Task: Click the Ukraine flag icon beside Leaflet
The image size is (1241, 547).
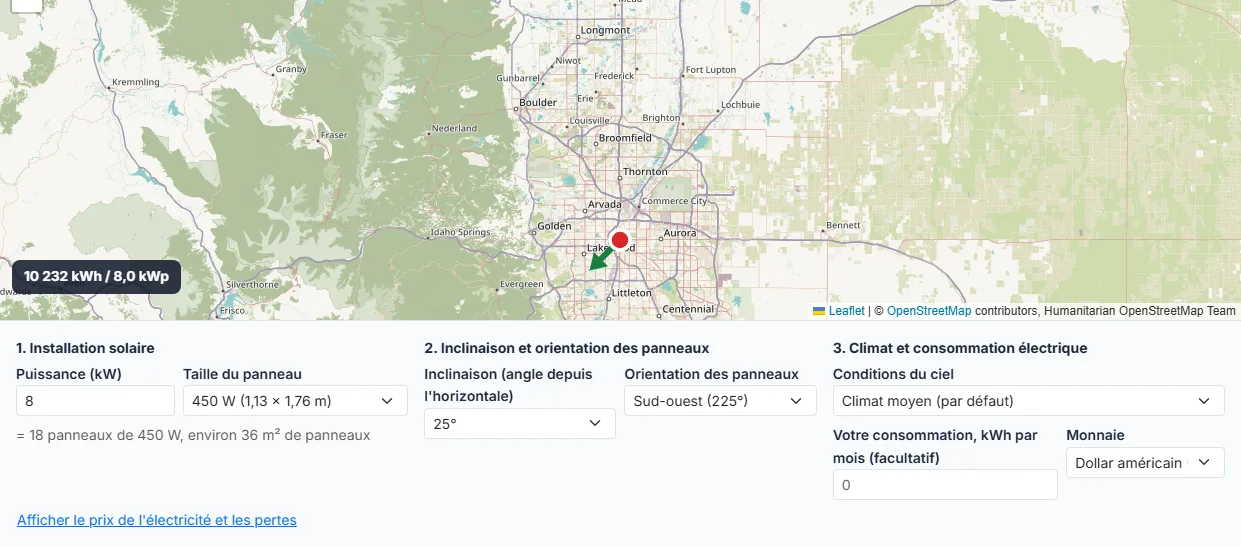Action: [819, 311]
